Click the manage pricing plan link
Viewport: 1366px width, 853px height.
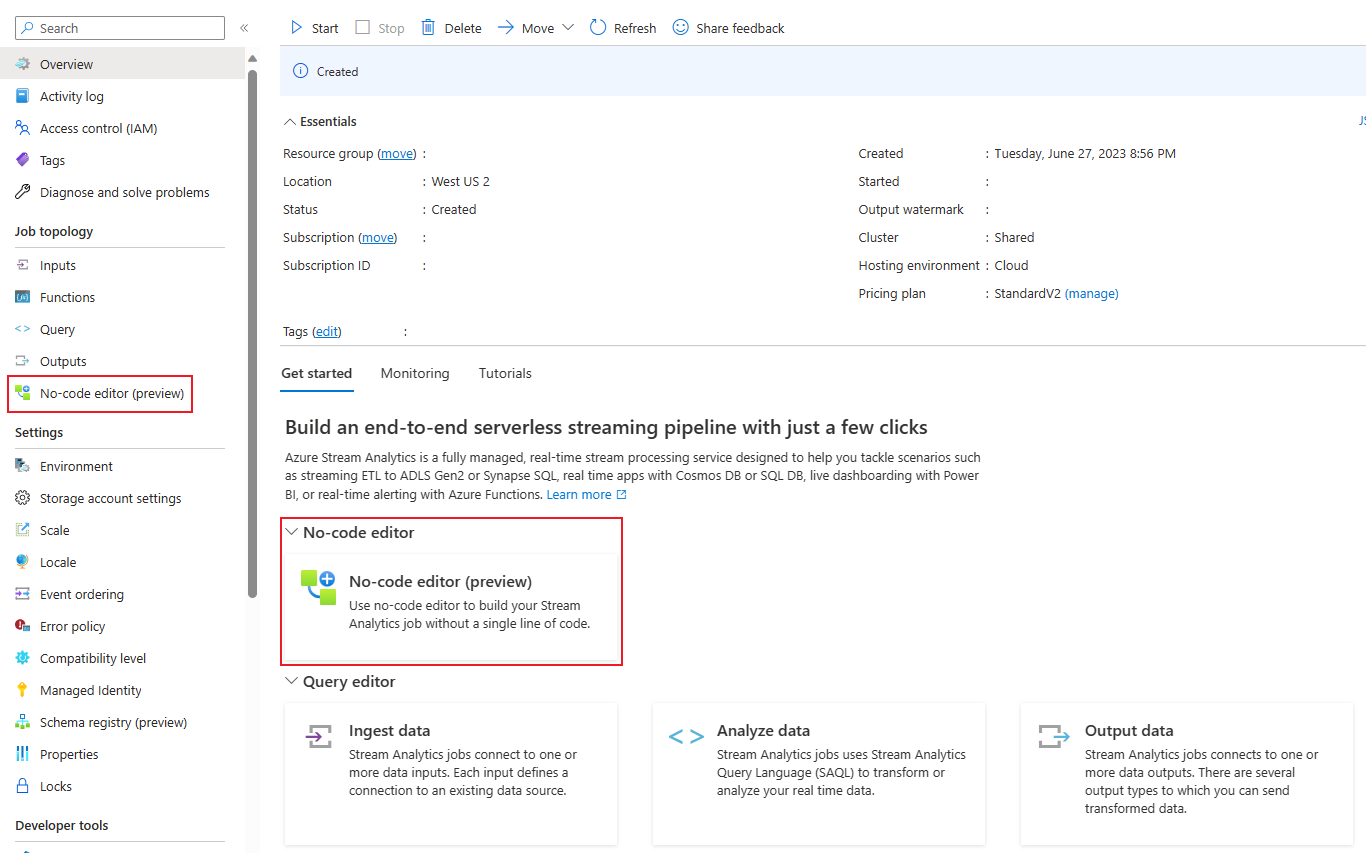1091,294
